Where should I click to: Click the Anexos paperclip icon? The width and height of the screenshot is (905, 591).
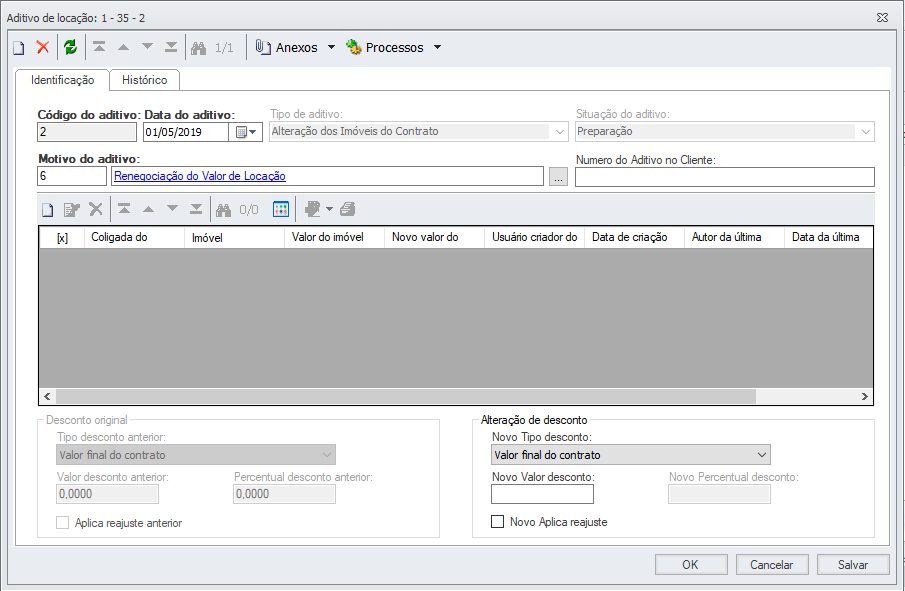click(x=263, y=47)
